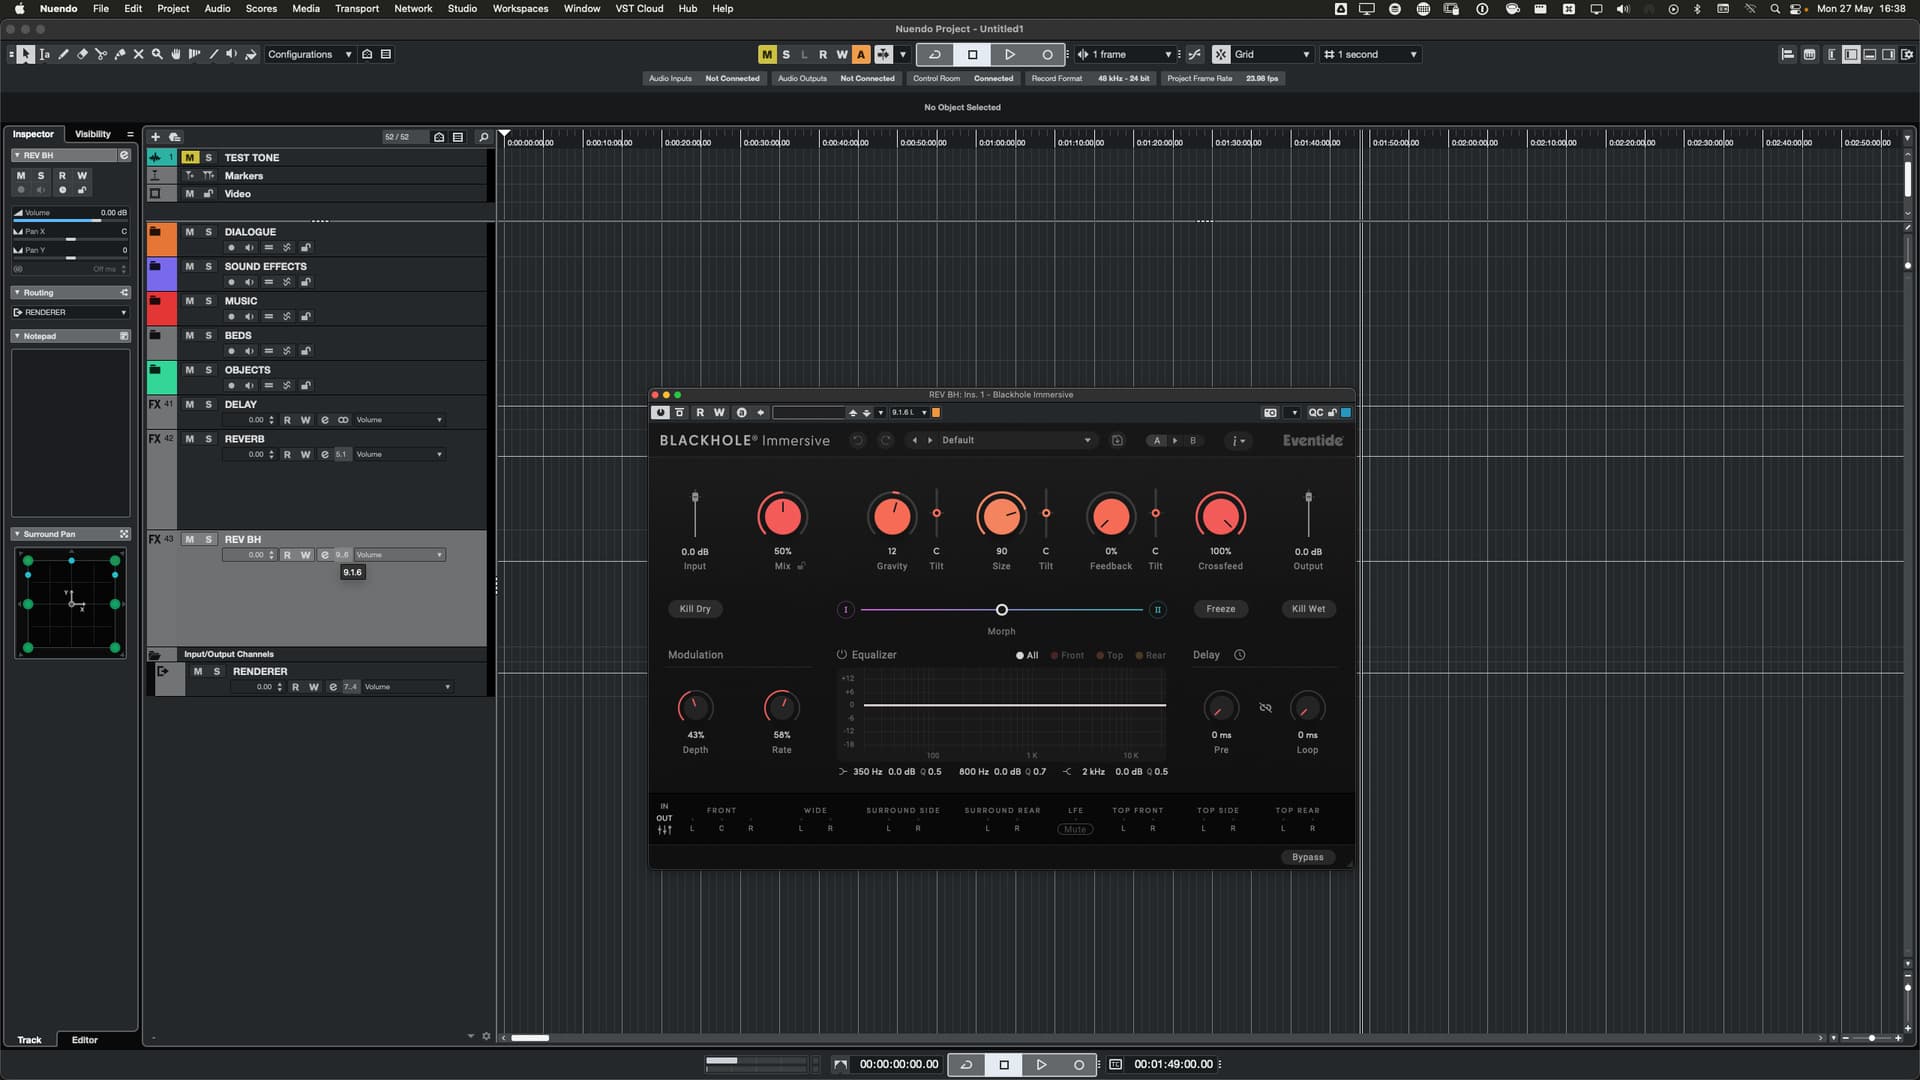Select the Zoom magnifier tool
This screenshot has width=1920, height=1080.
coord(157,54)
